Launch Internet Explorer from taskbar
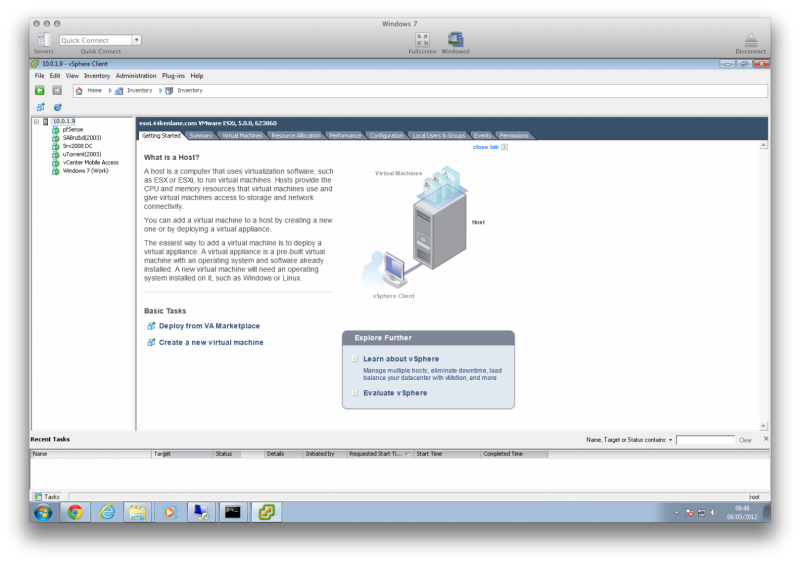 coord(107,512)
